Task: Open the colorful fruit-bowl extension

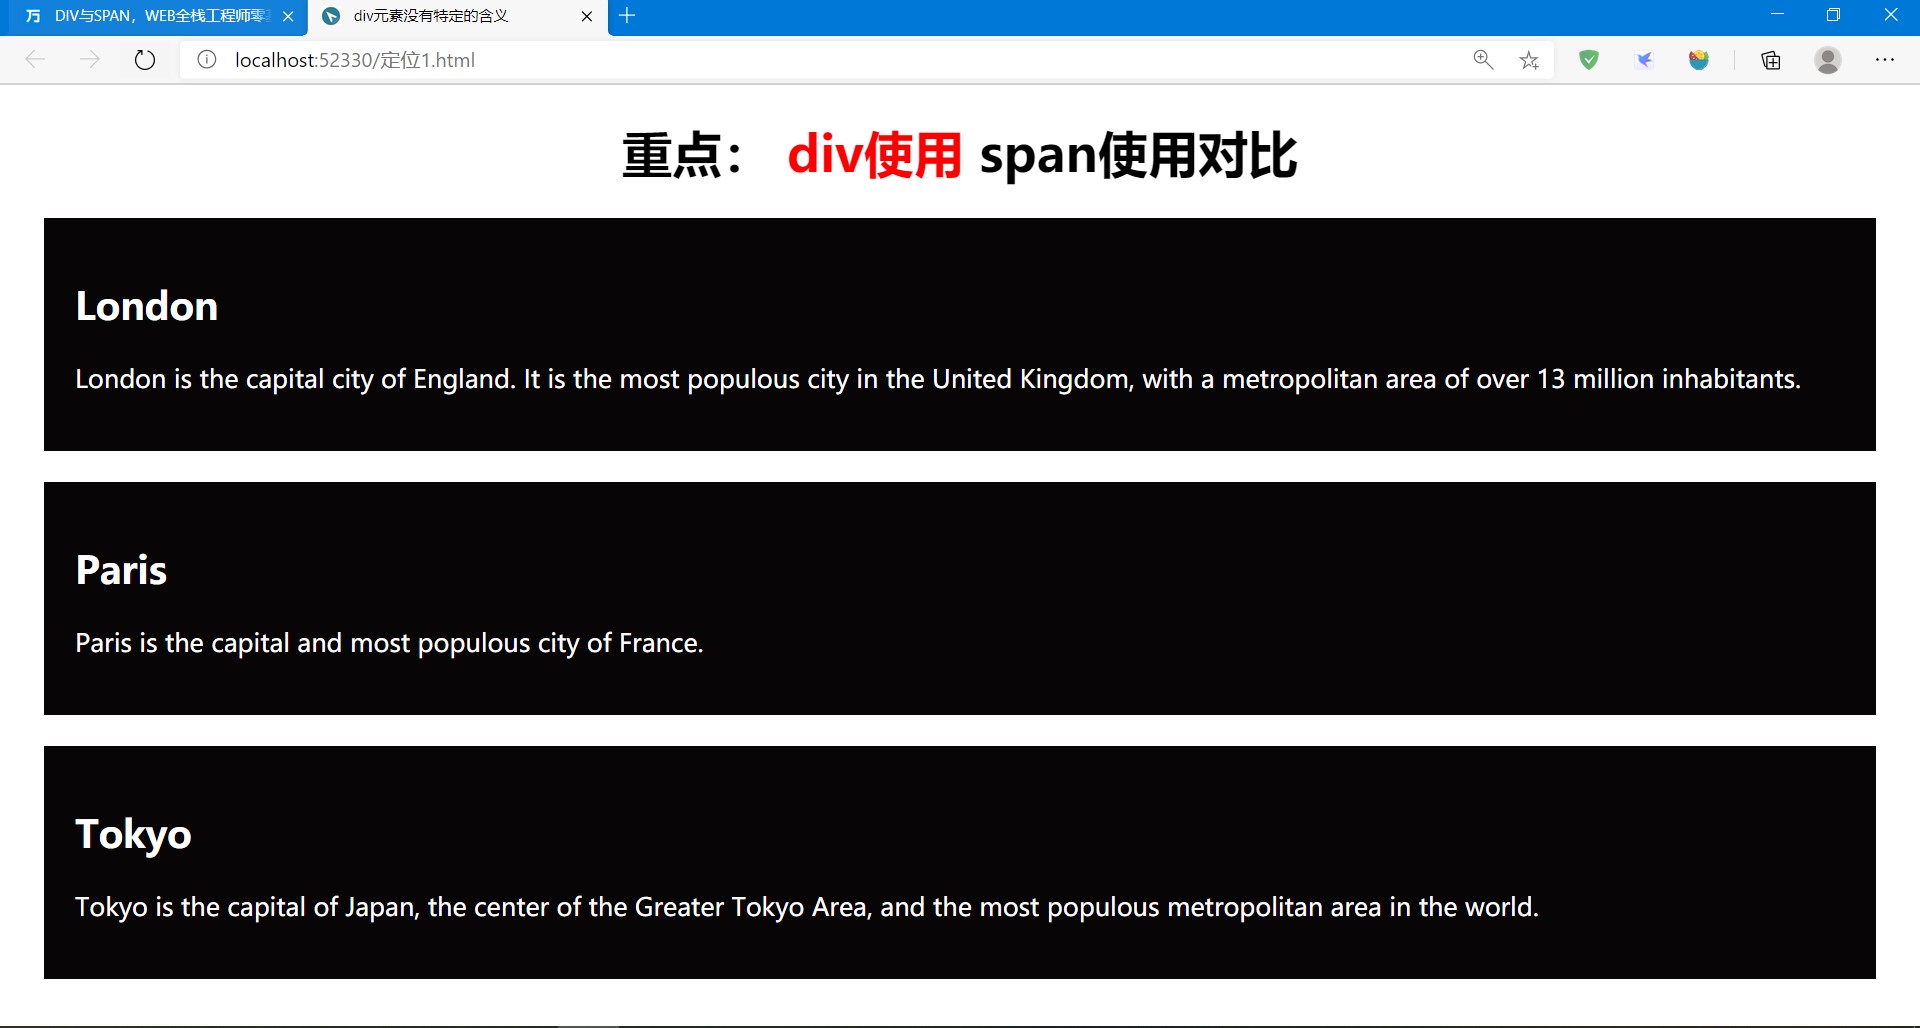Action: [x=1700, y=59]
